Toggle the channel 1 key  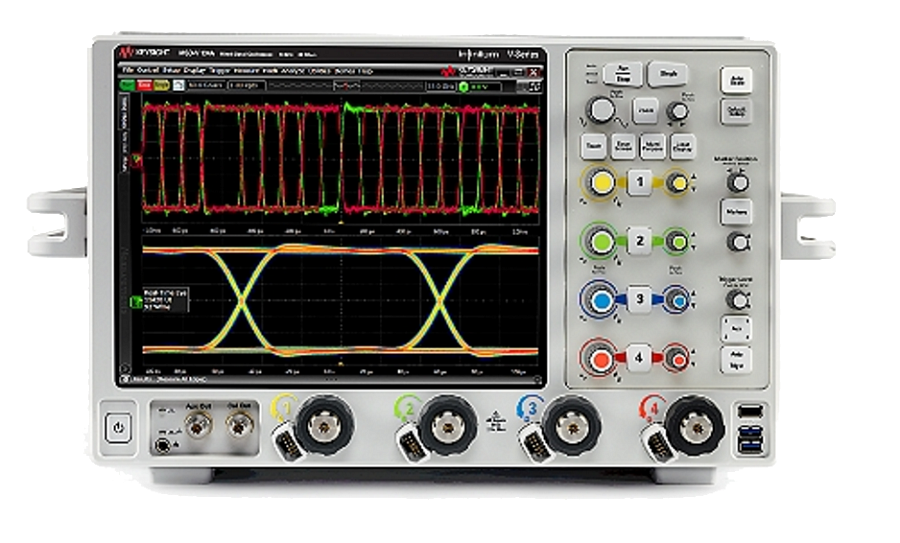[x=640, y=183]
